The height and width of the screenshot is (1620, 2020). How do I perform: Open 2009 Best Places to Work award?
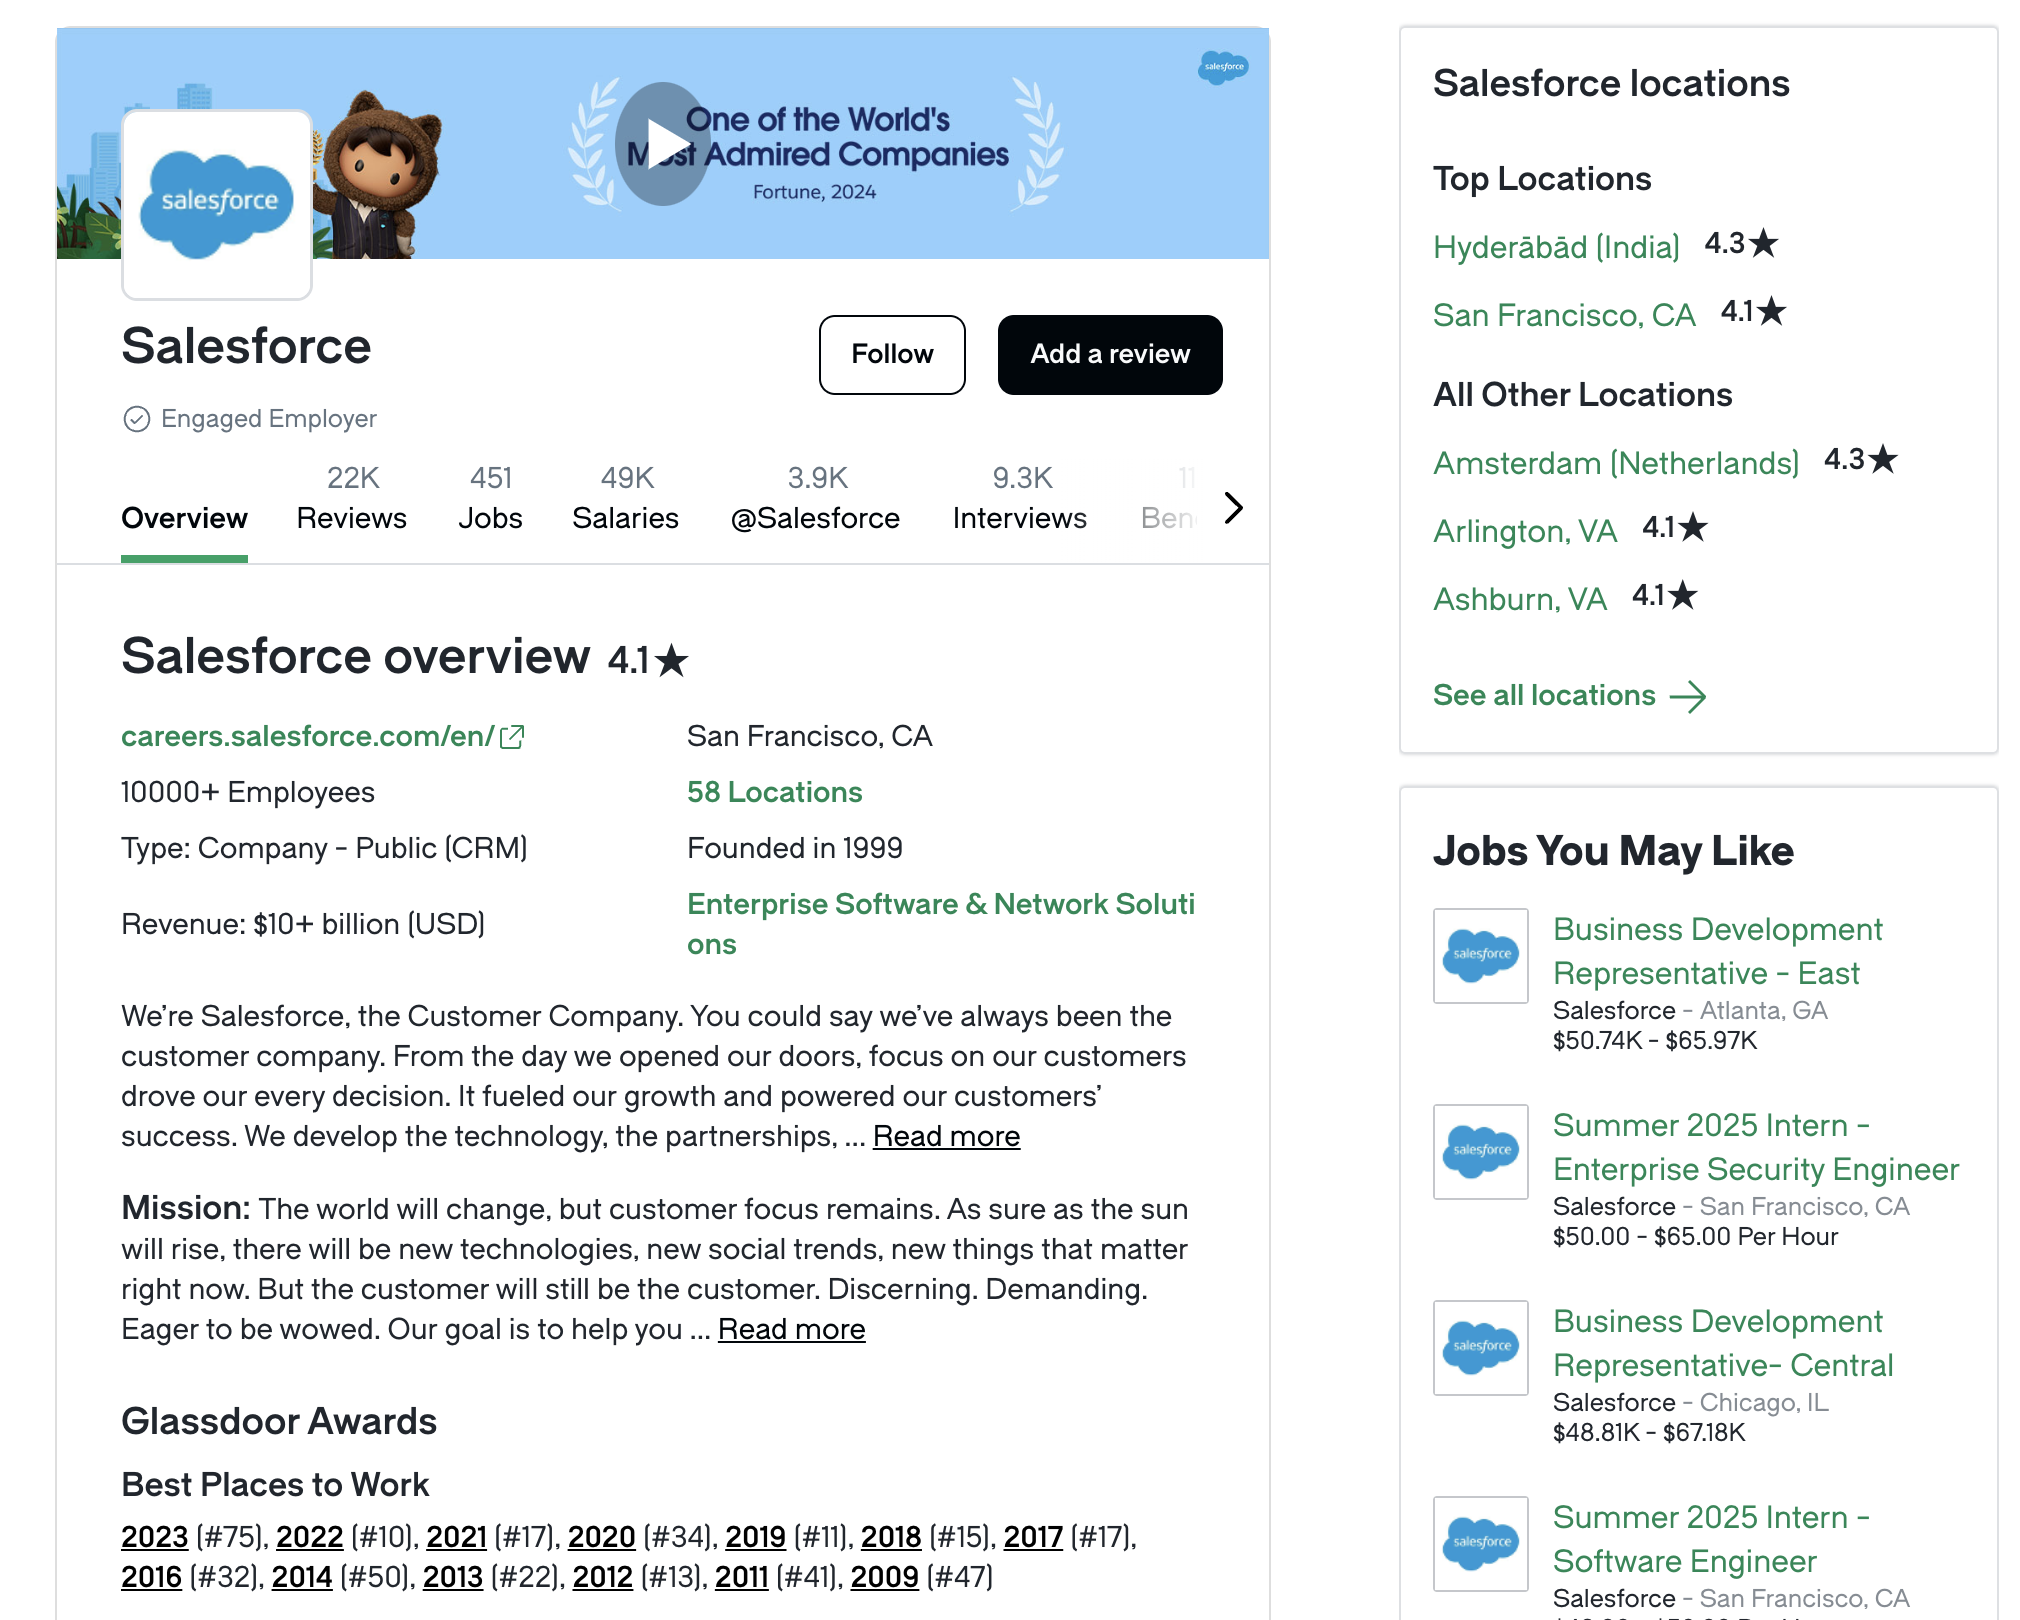(x=885, y=1577)
